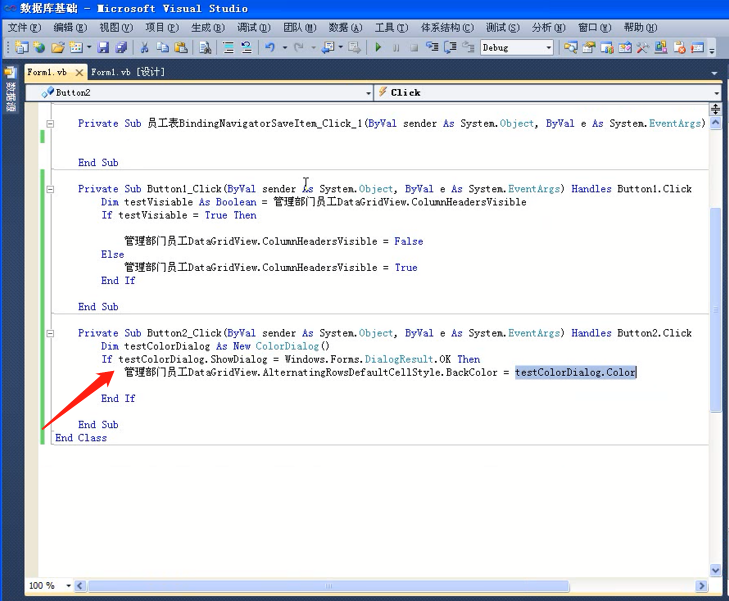The width and height of the screenshot is (729, 601).
Task: Uncomment the selected lines
Action: point(246,47)
